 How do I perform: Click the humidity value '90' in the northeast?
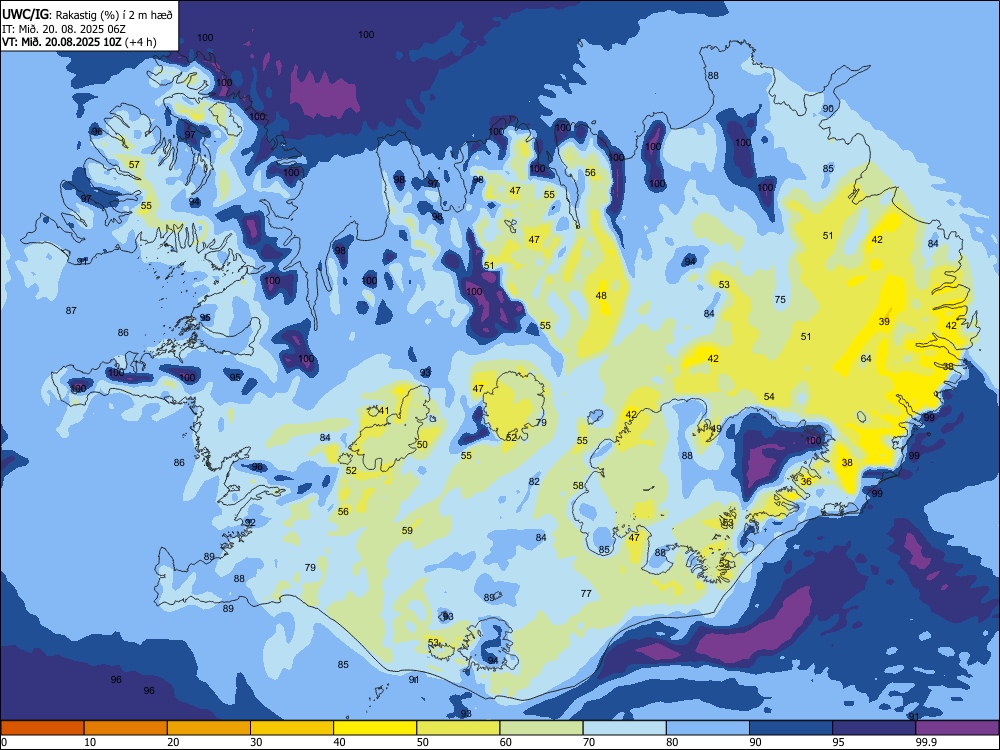pyautogui.click(x=828, y=108)
